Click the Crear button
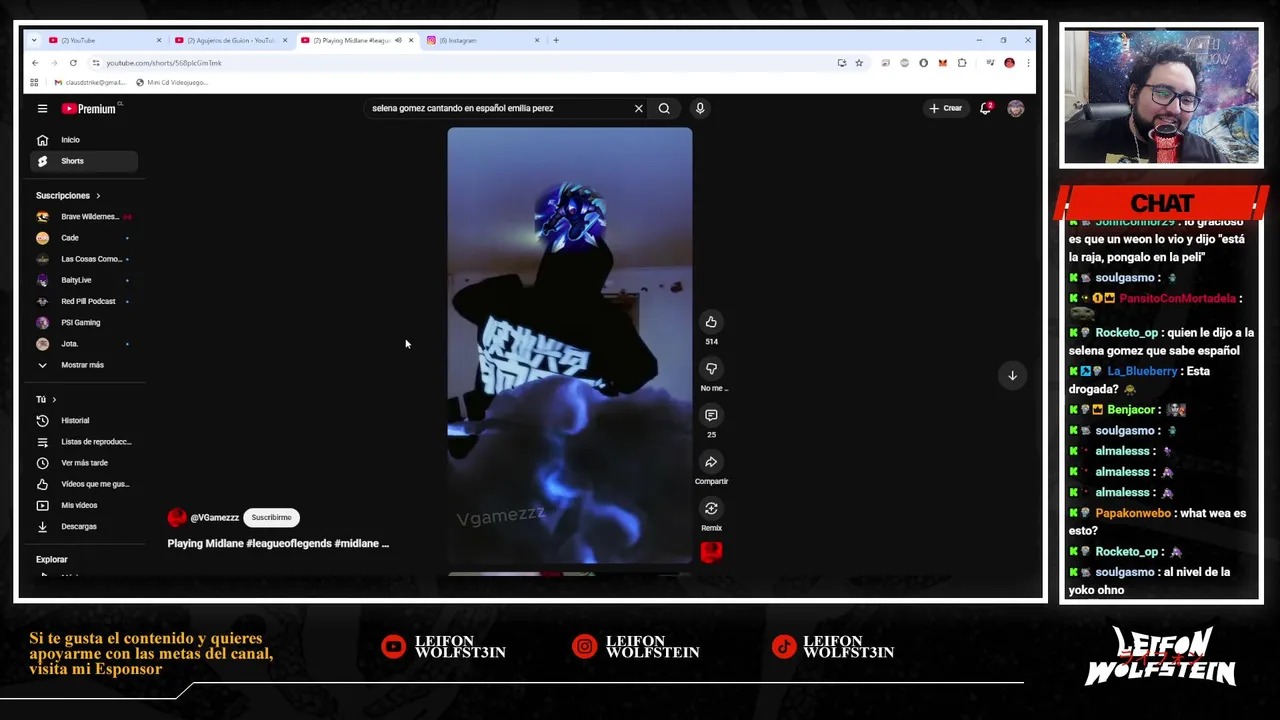1280x720 pixels. [945, 108]
